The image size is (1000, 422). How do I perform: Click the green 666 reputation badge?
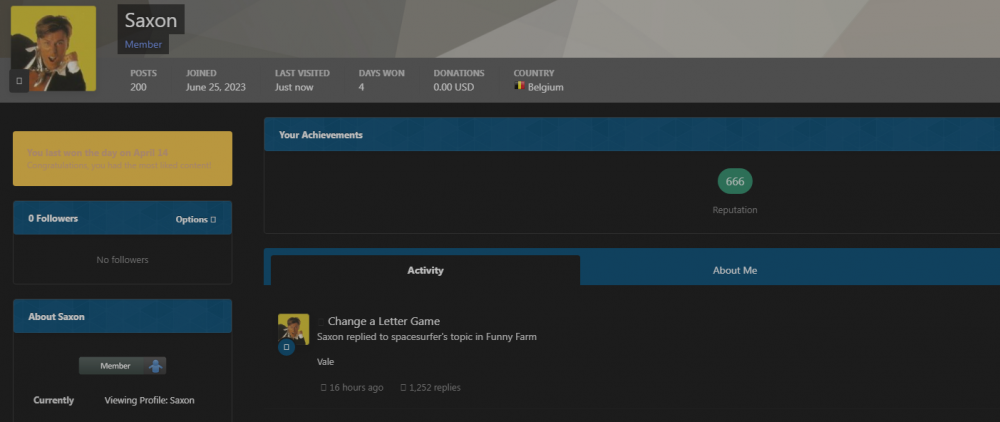coord(734,181)
